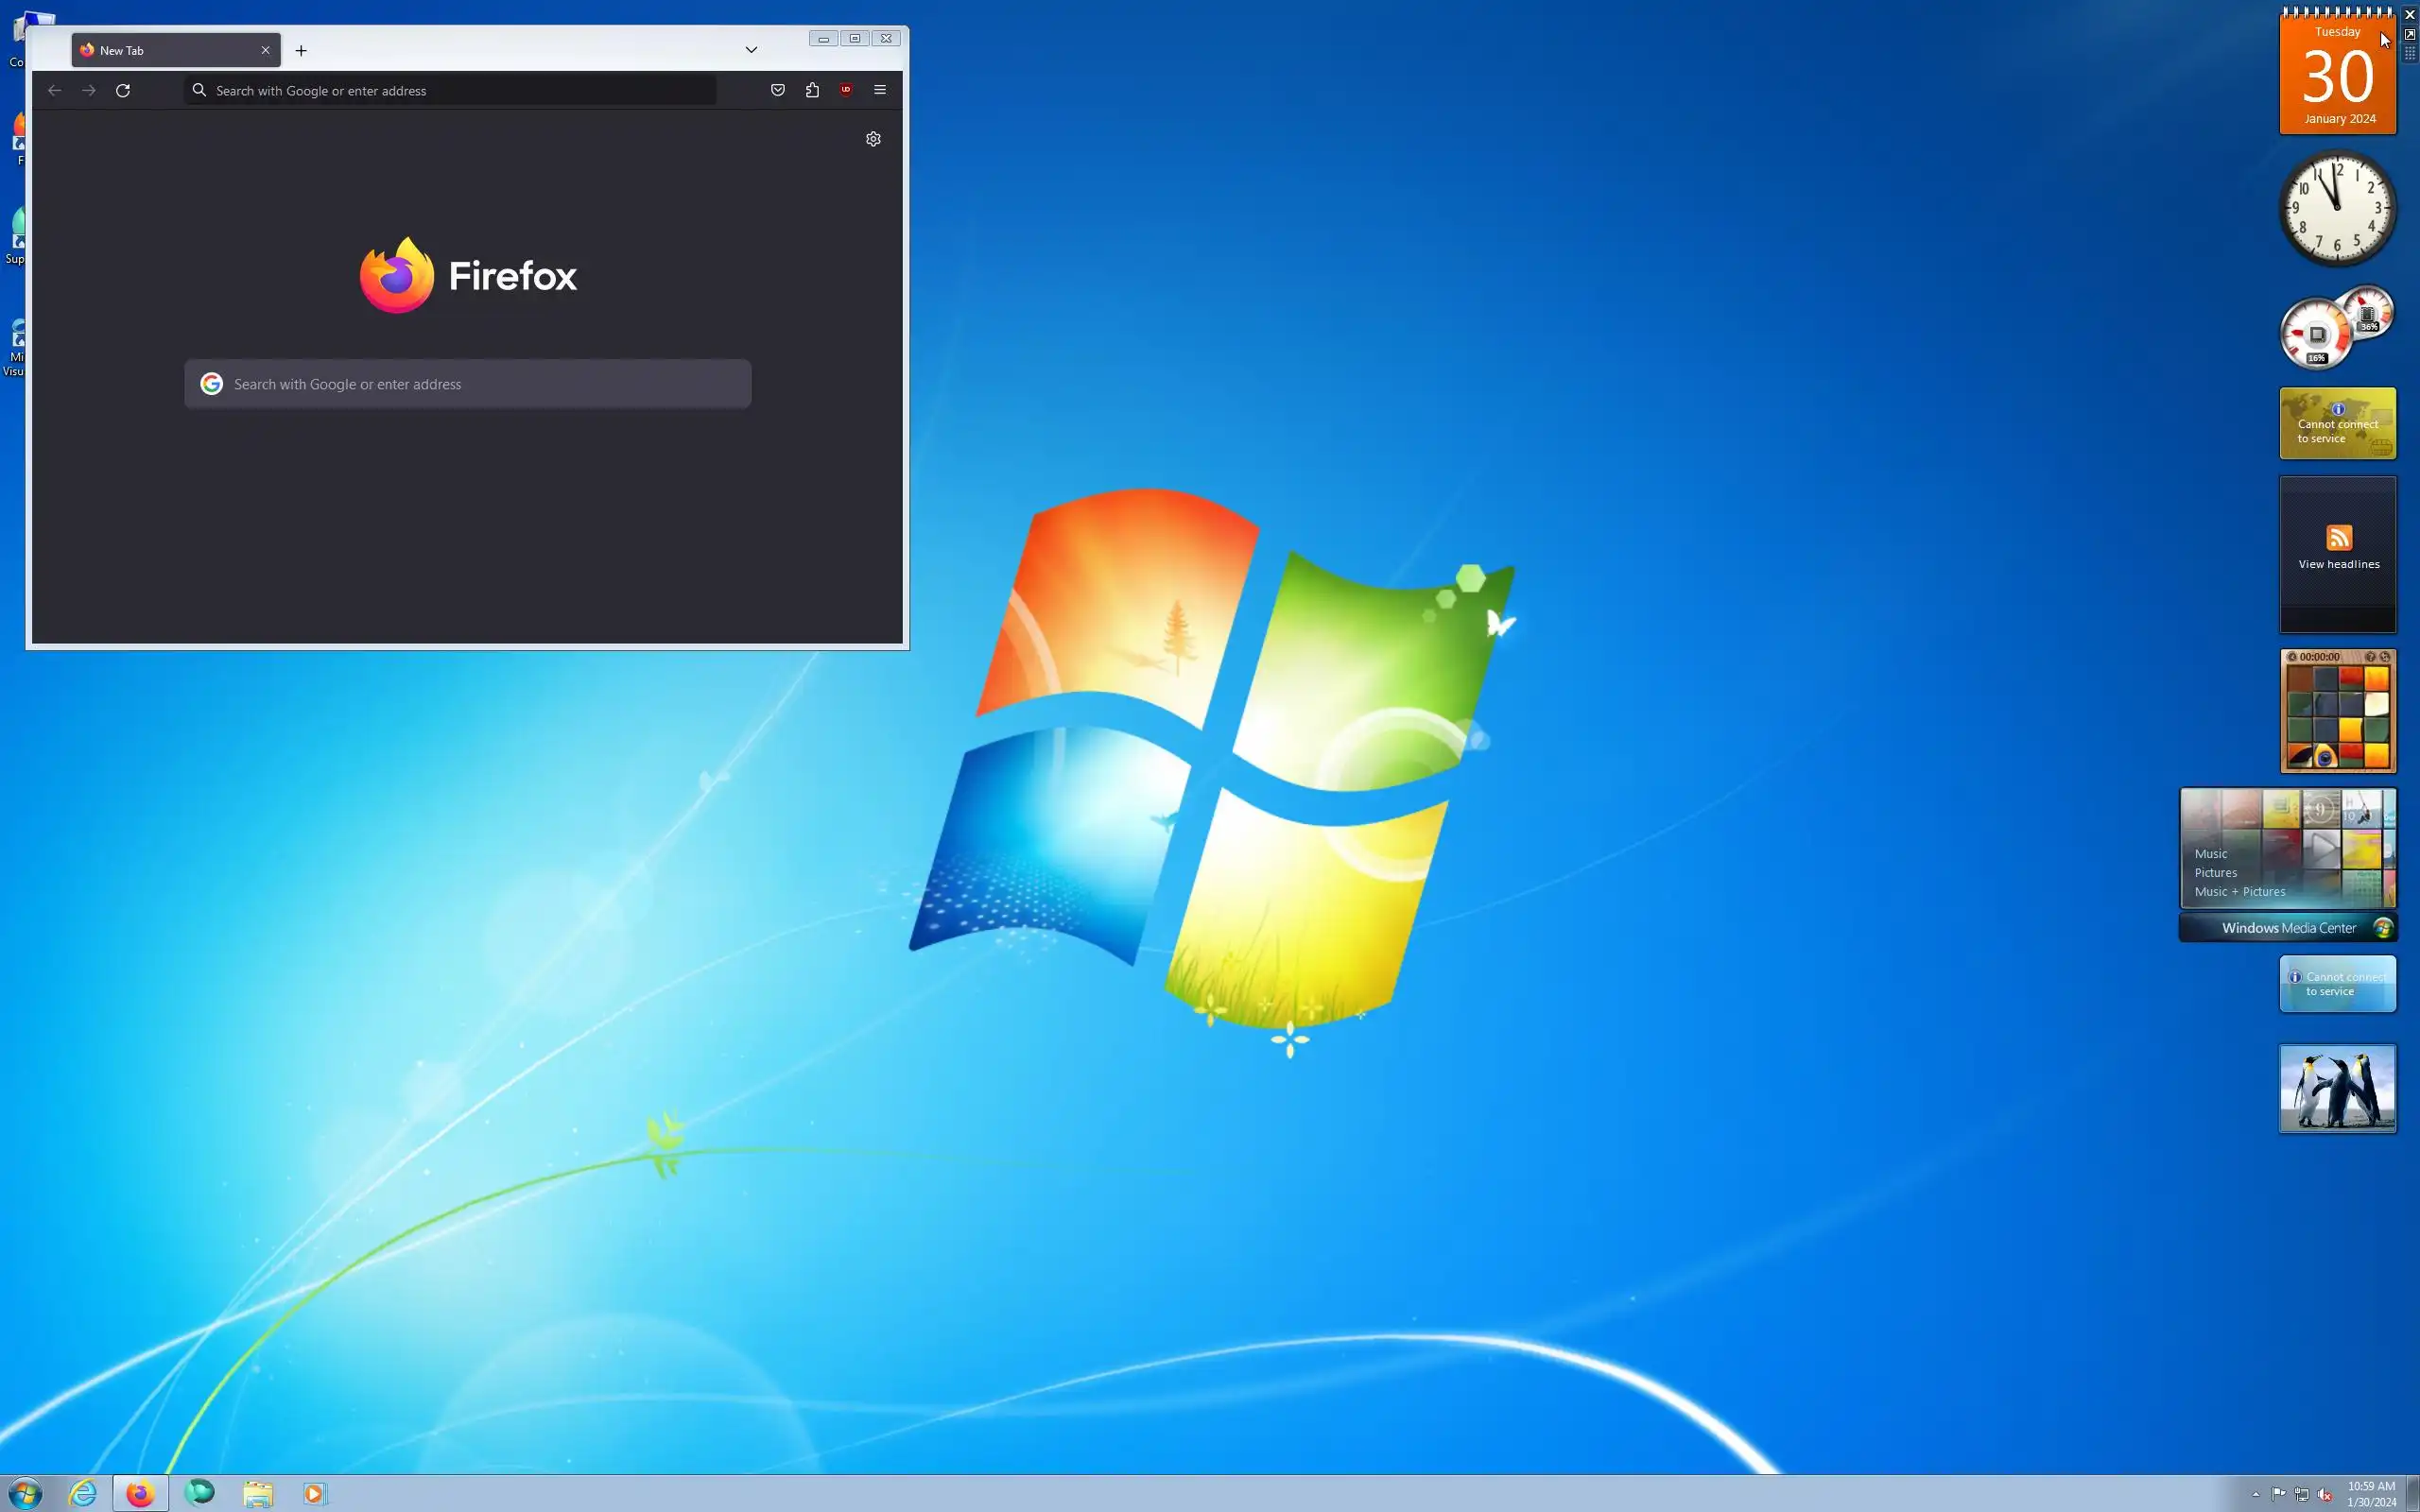Screen dimensions: 2420x1512
Task: Show hidden system tray icons arrow
Action: click(x=2255, y=1494)
